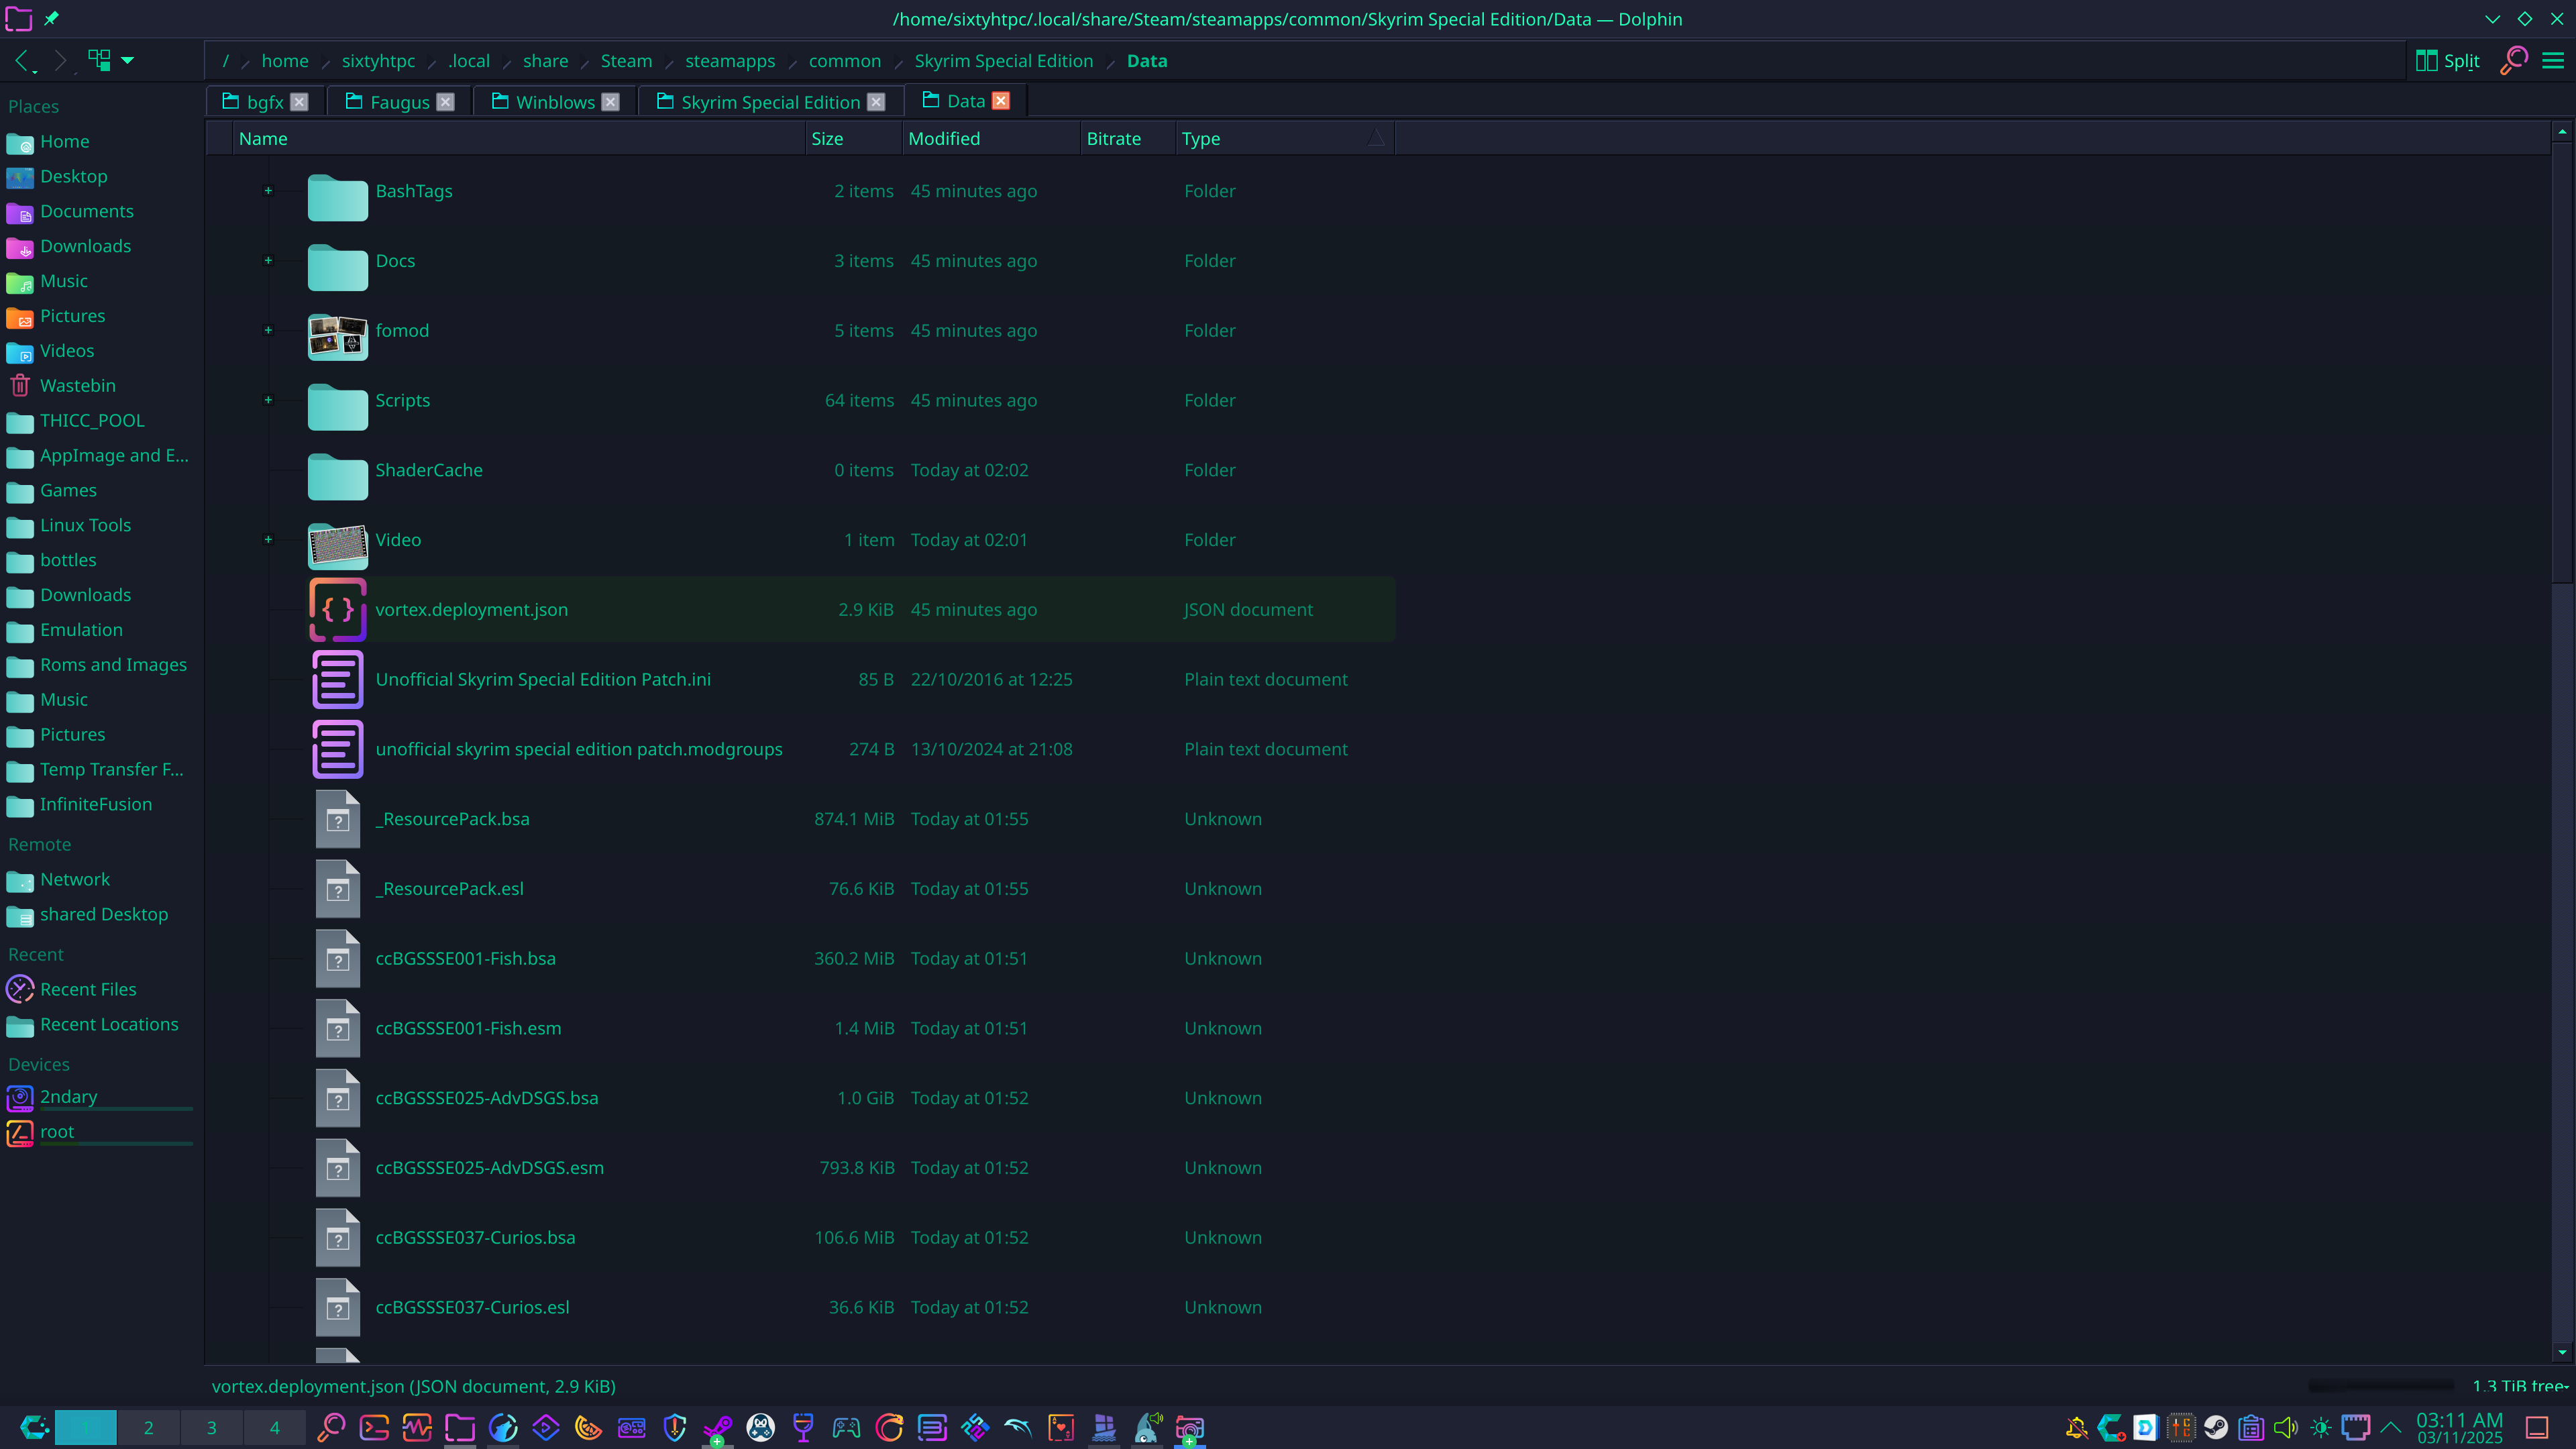Toggle Split view mode
2576x1449 pixels.
pos(2447,61)
